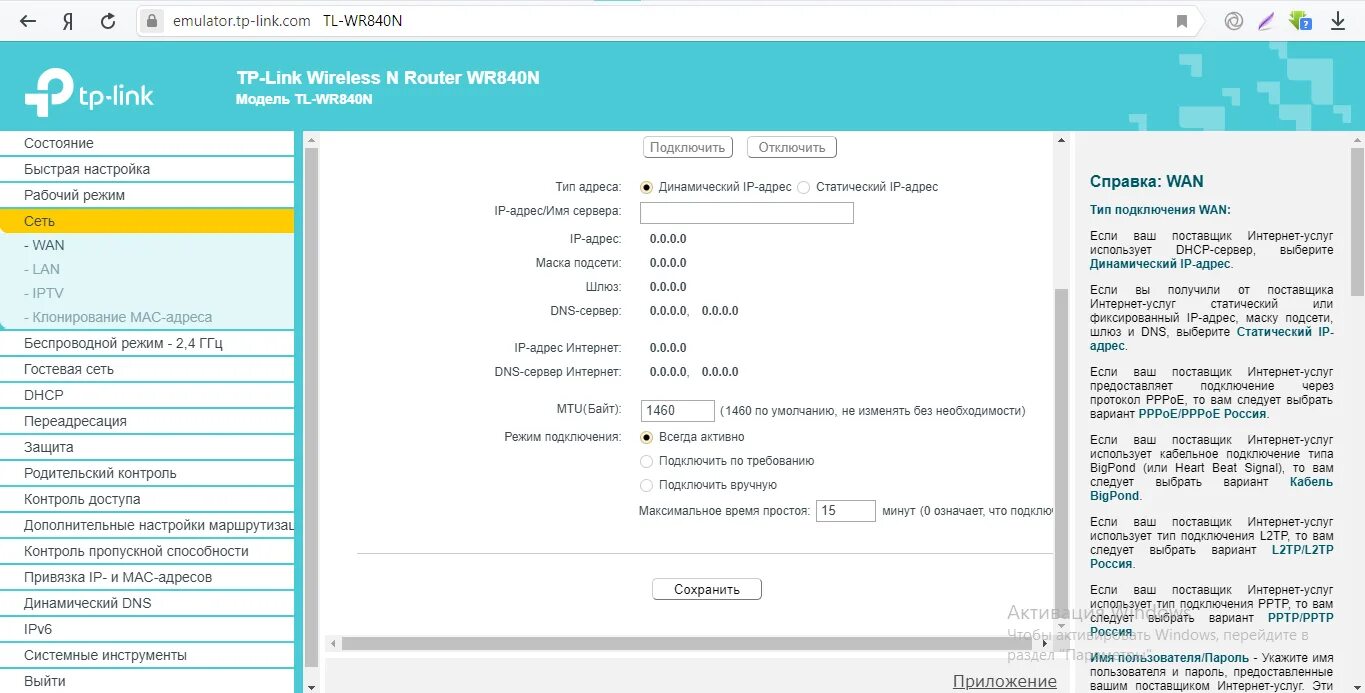Click the 'Отключить' button

[x=791, y=147]
